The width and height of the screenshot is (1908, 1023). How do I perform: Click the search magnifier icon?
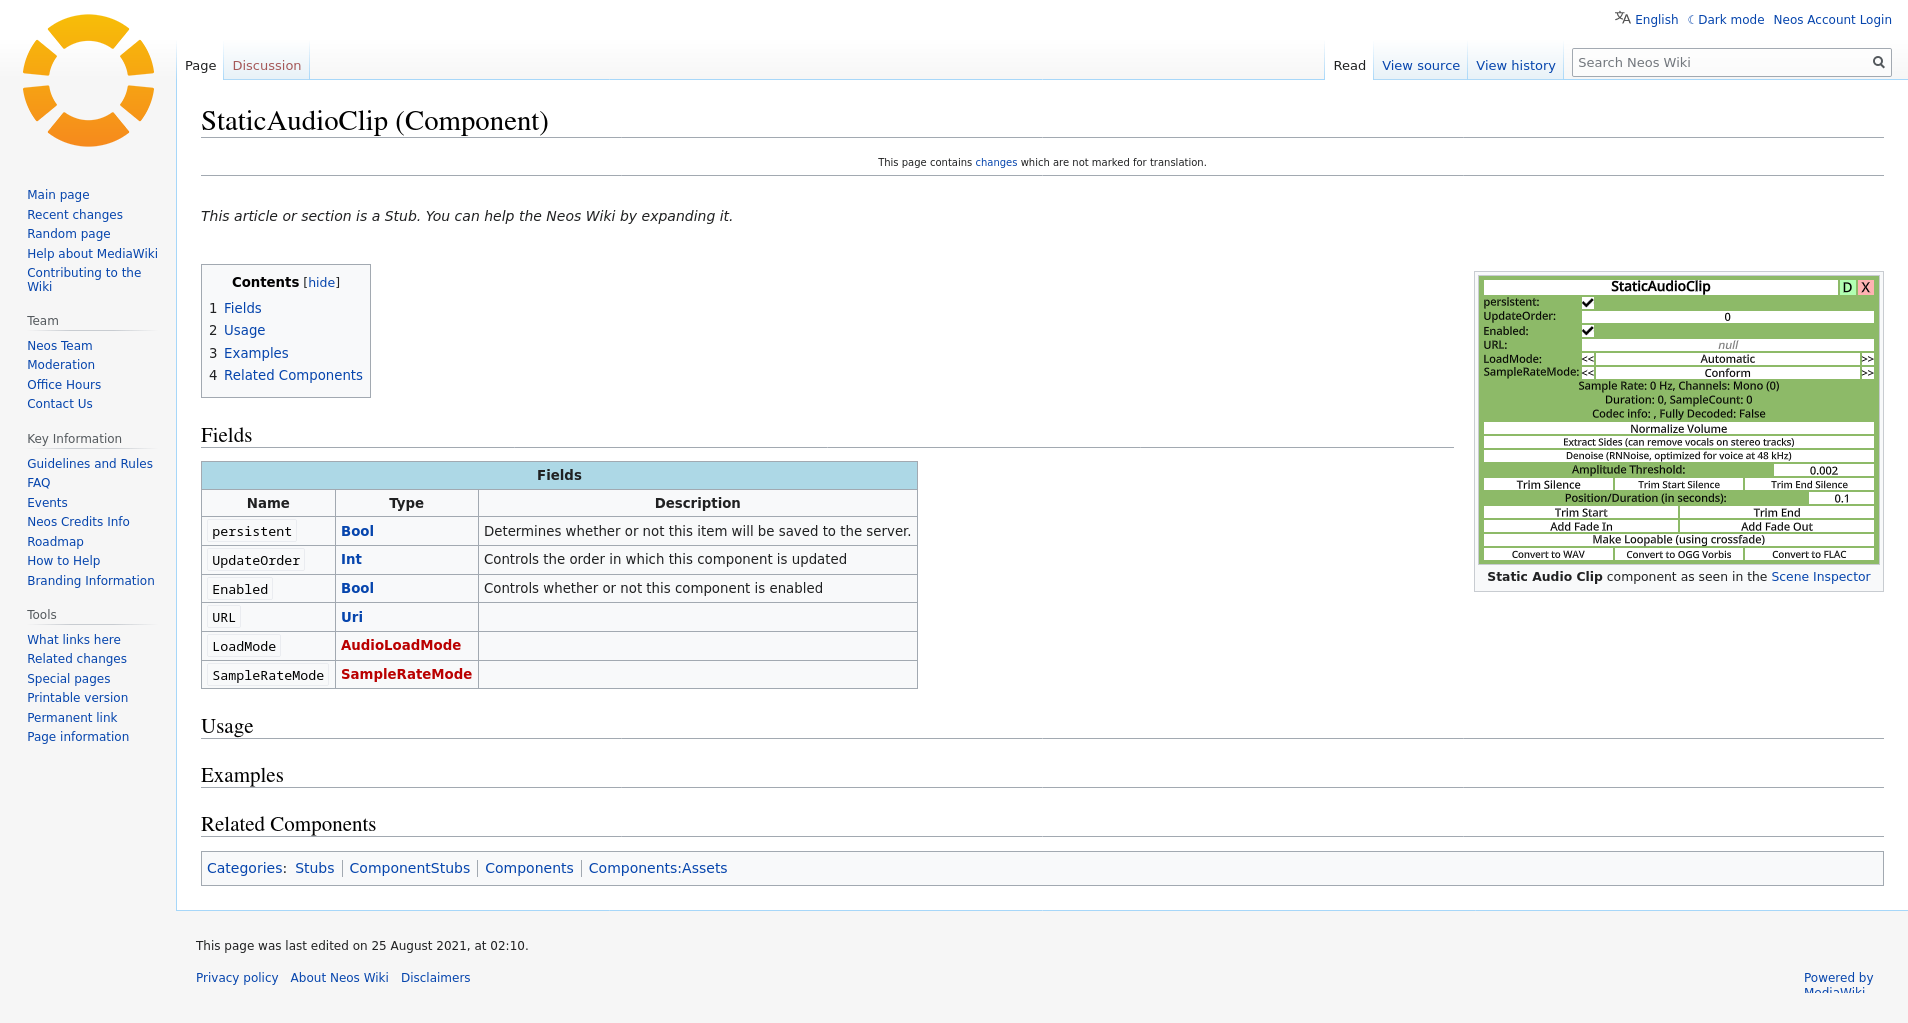1878,63
